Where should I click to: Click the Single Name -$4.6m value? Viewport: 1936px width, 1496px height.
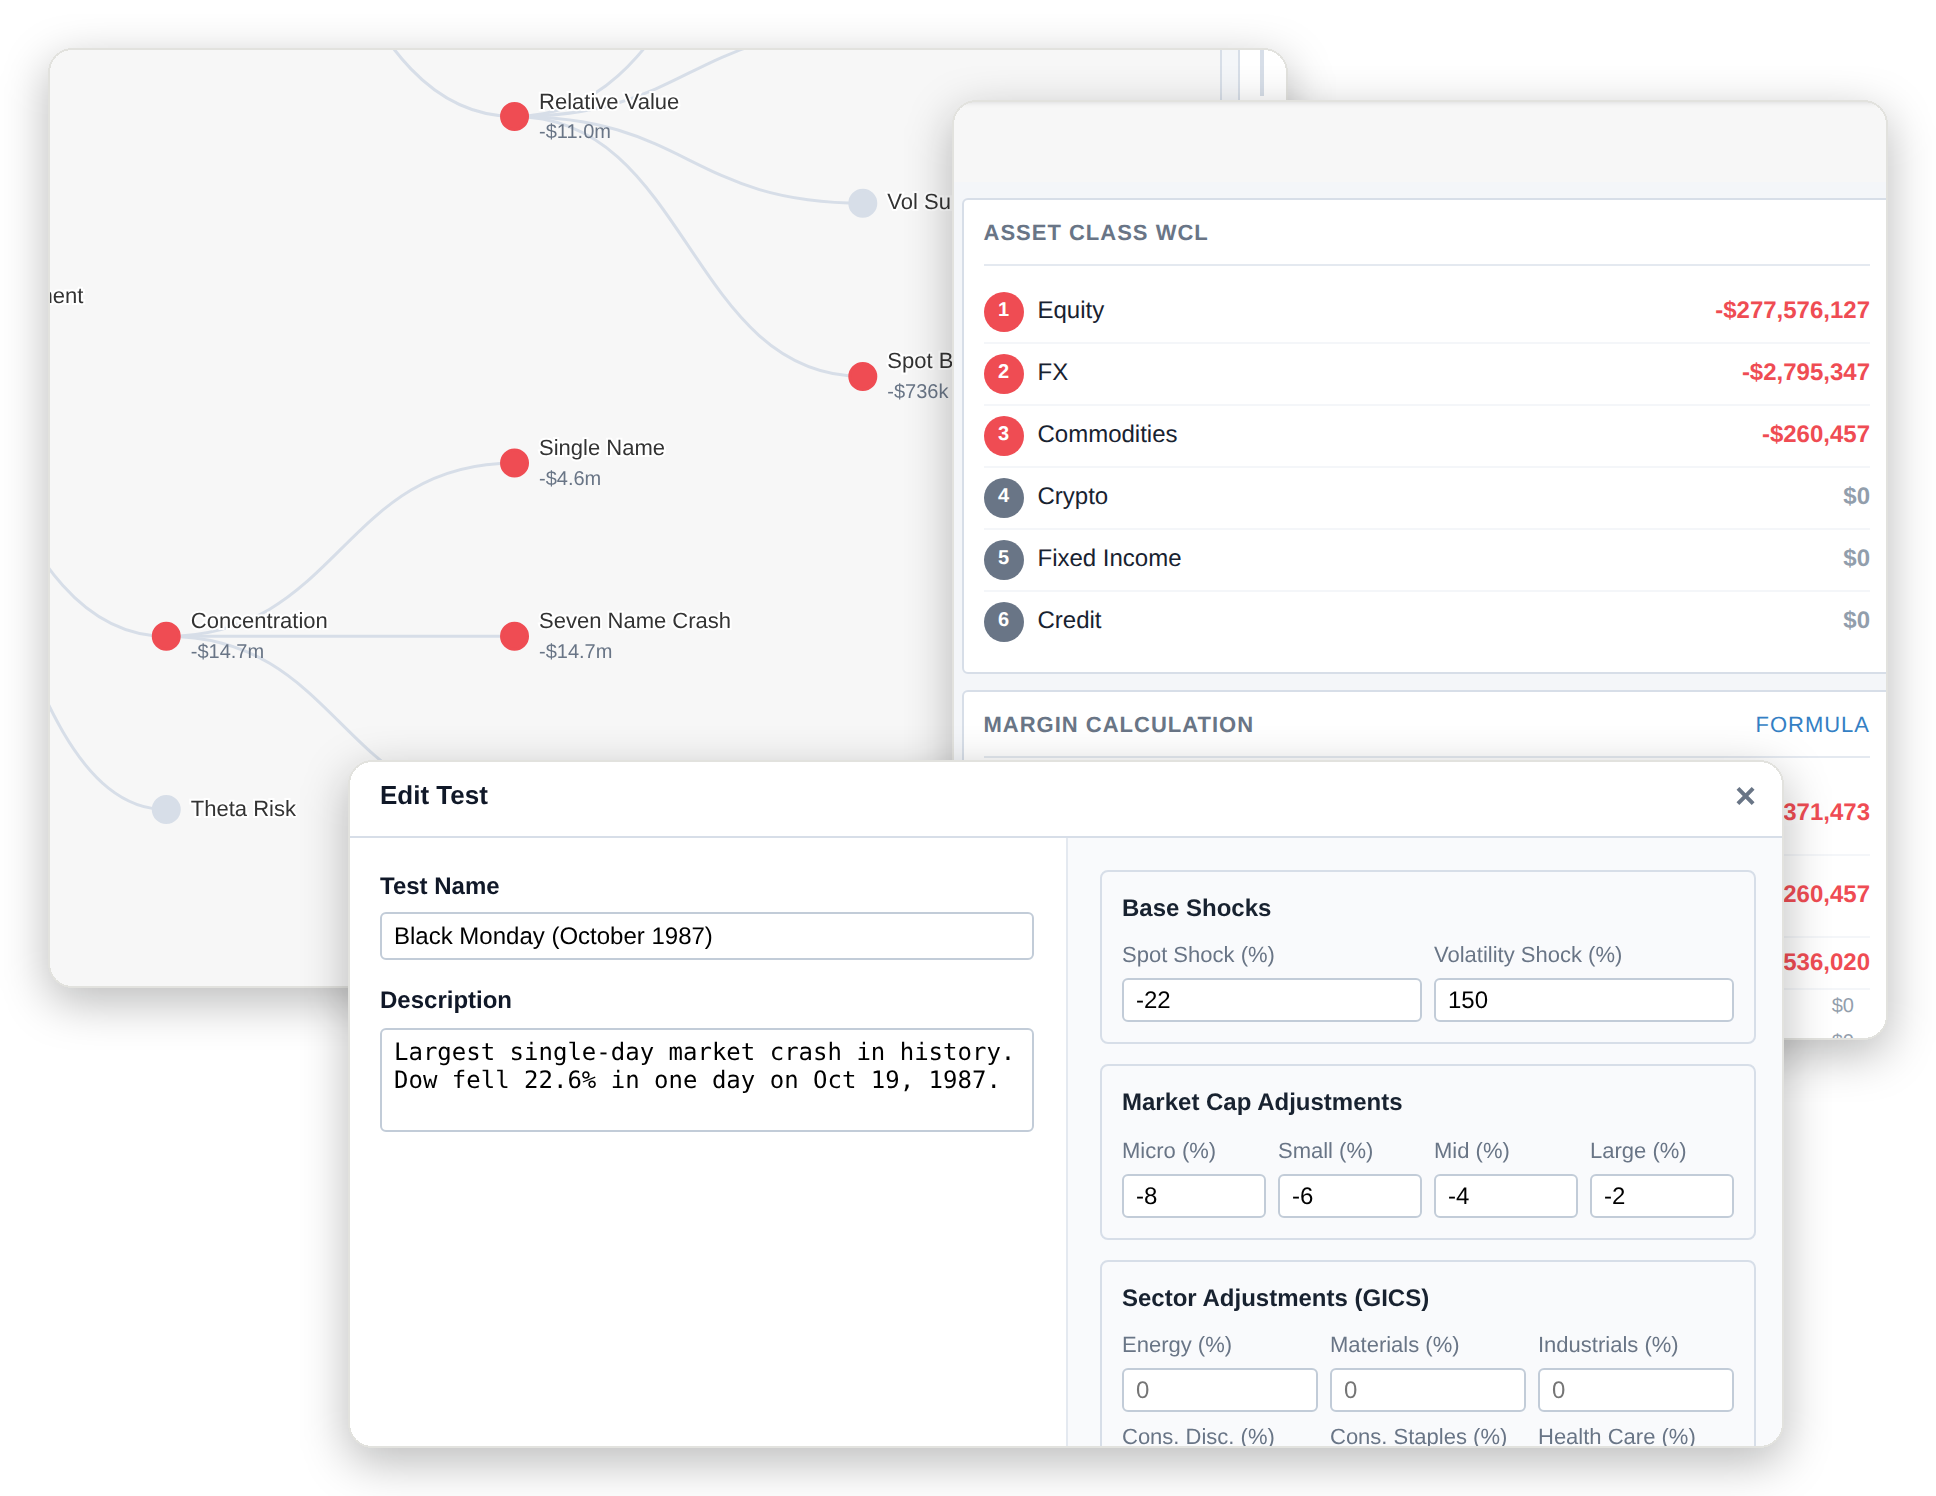pos(570,478)
